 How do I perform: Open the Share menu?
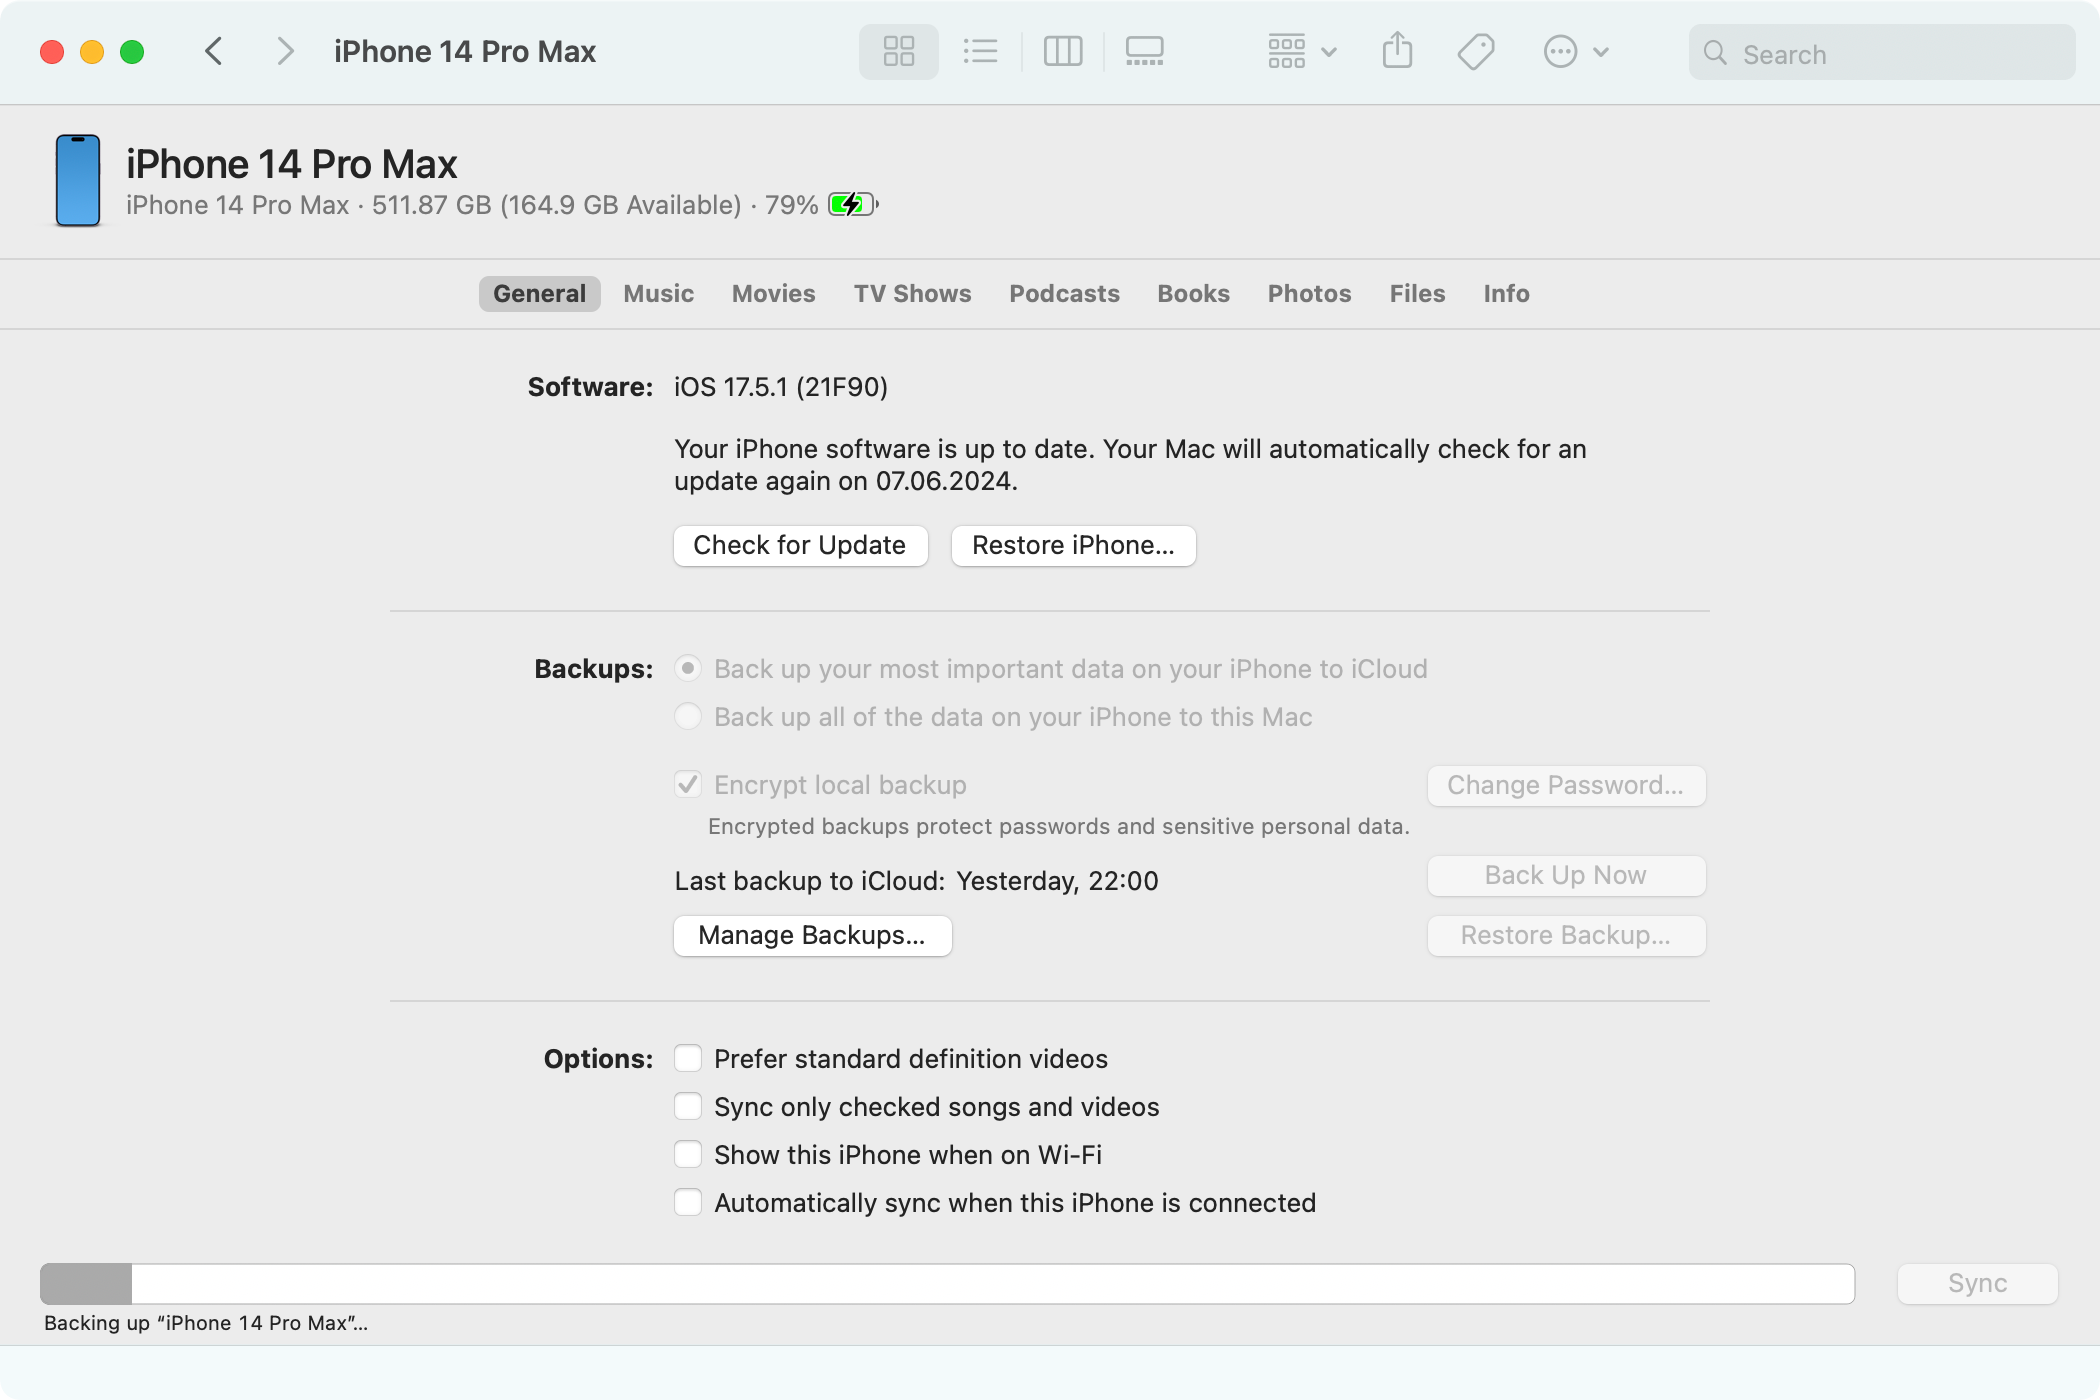[x=1397, y=51]
